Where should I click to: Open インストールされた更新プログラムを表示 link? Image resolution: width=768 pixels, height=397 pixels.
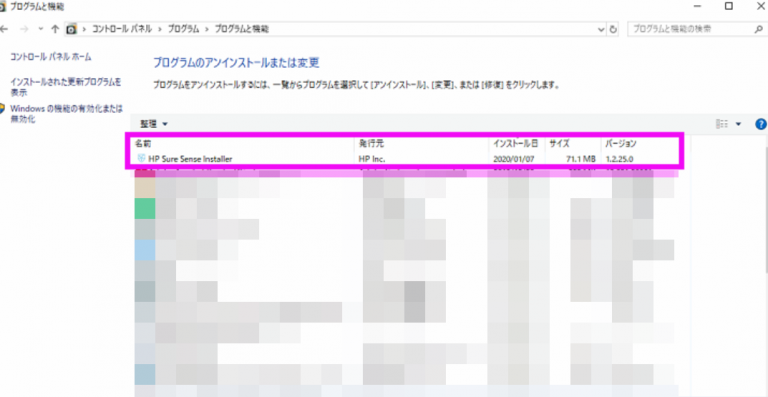66,87
